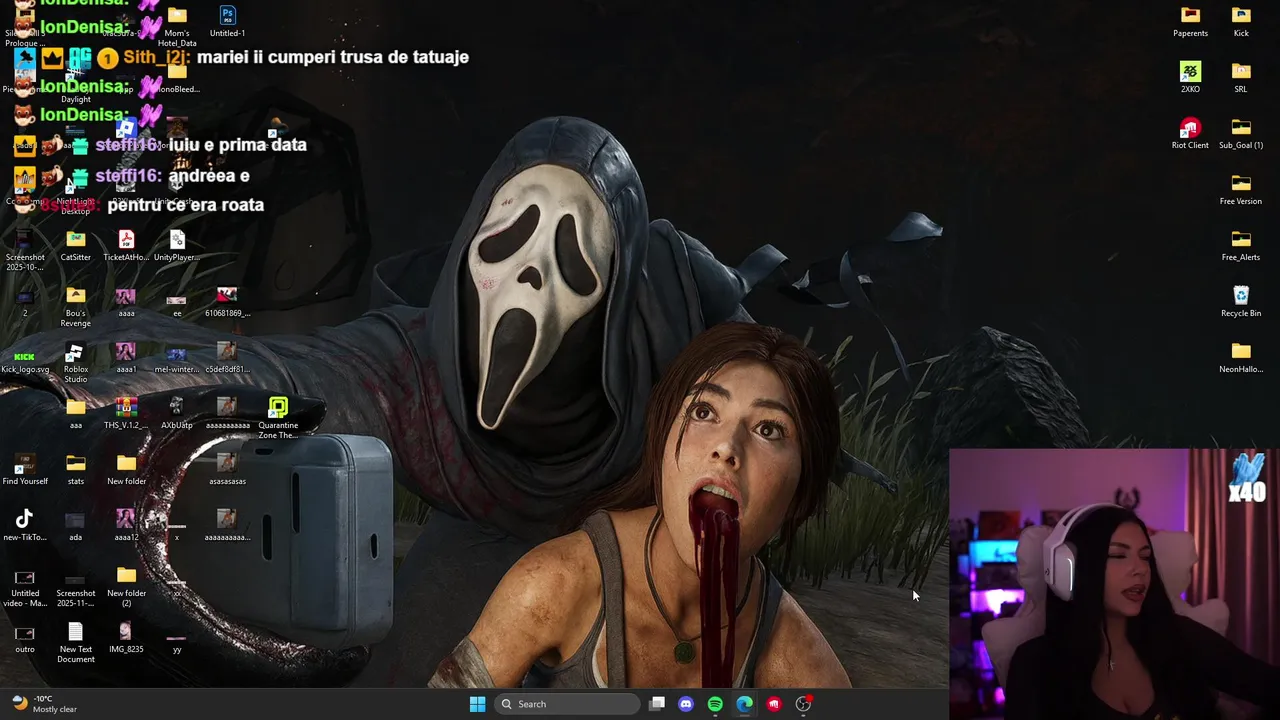
Task: Open the Free_Alerts folder
Action: tap(1241, 239)
